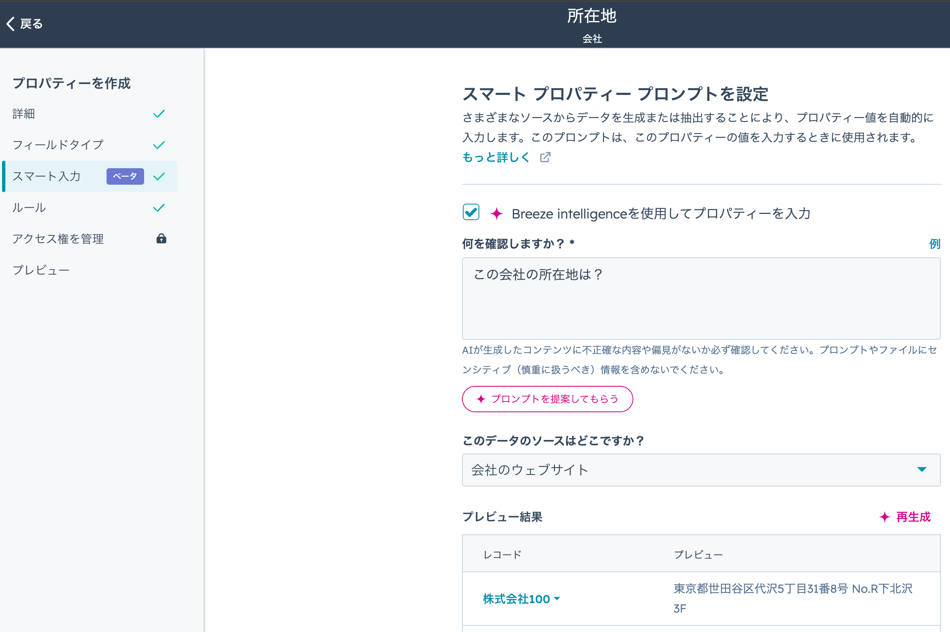Open the 会社のウェブサイト data source dropdown

690,470
